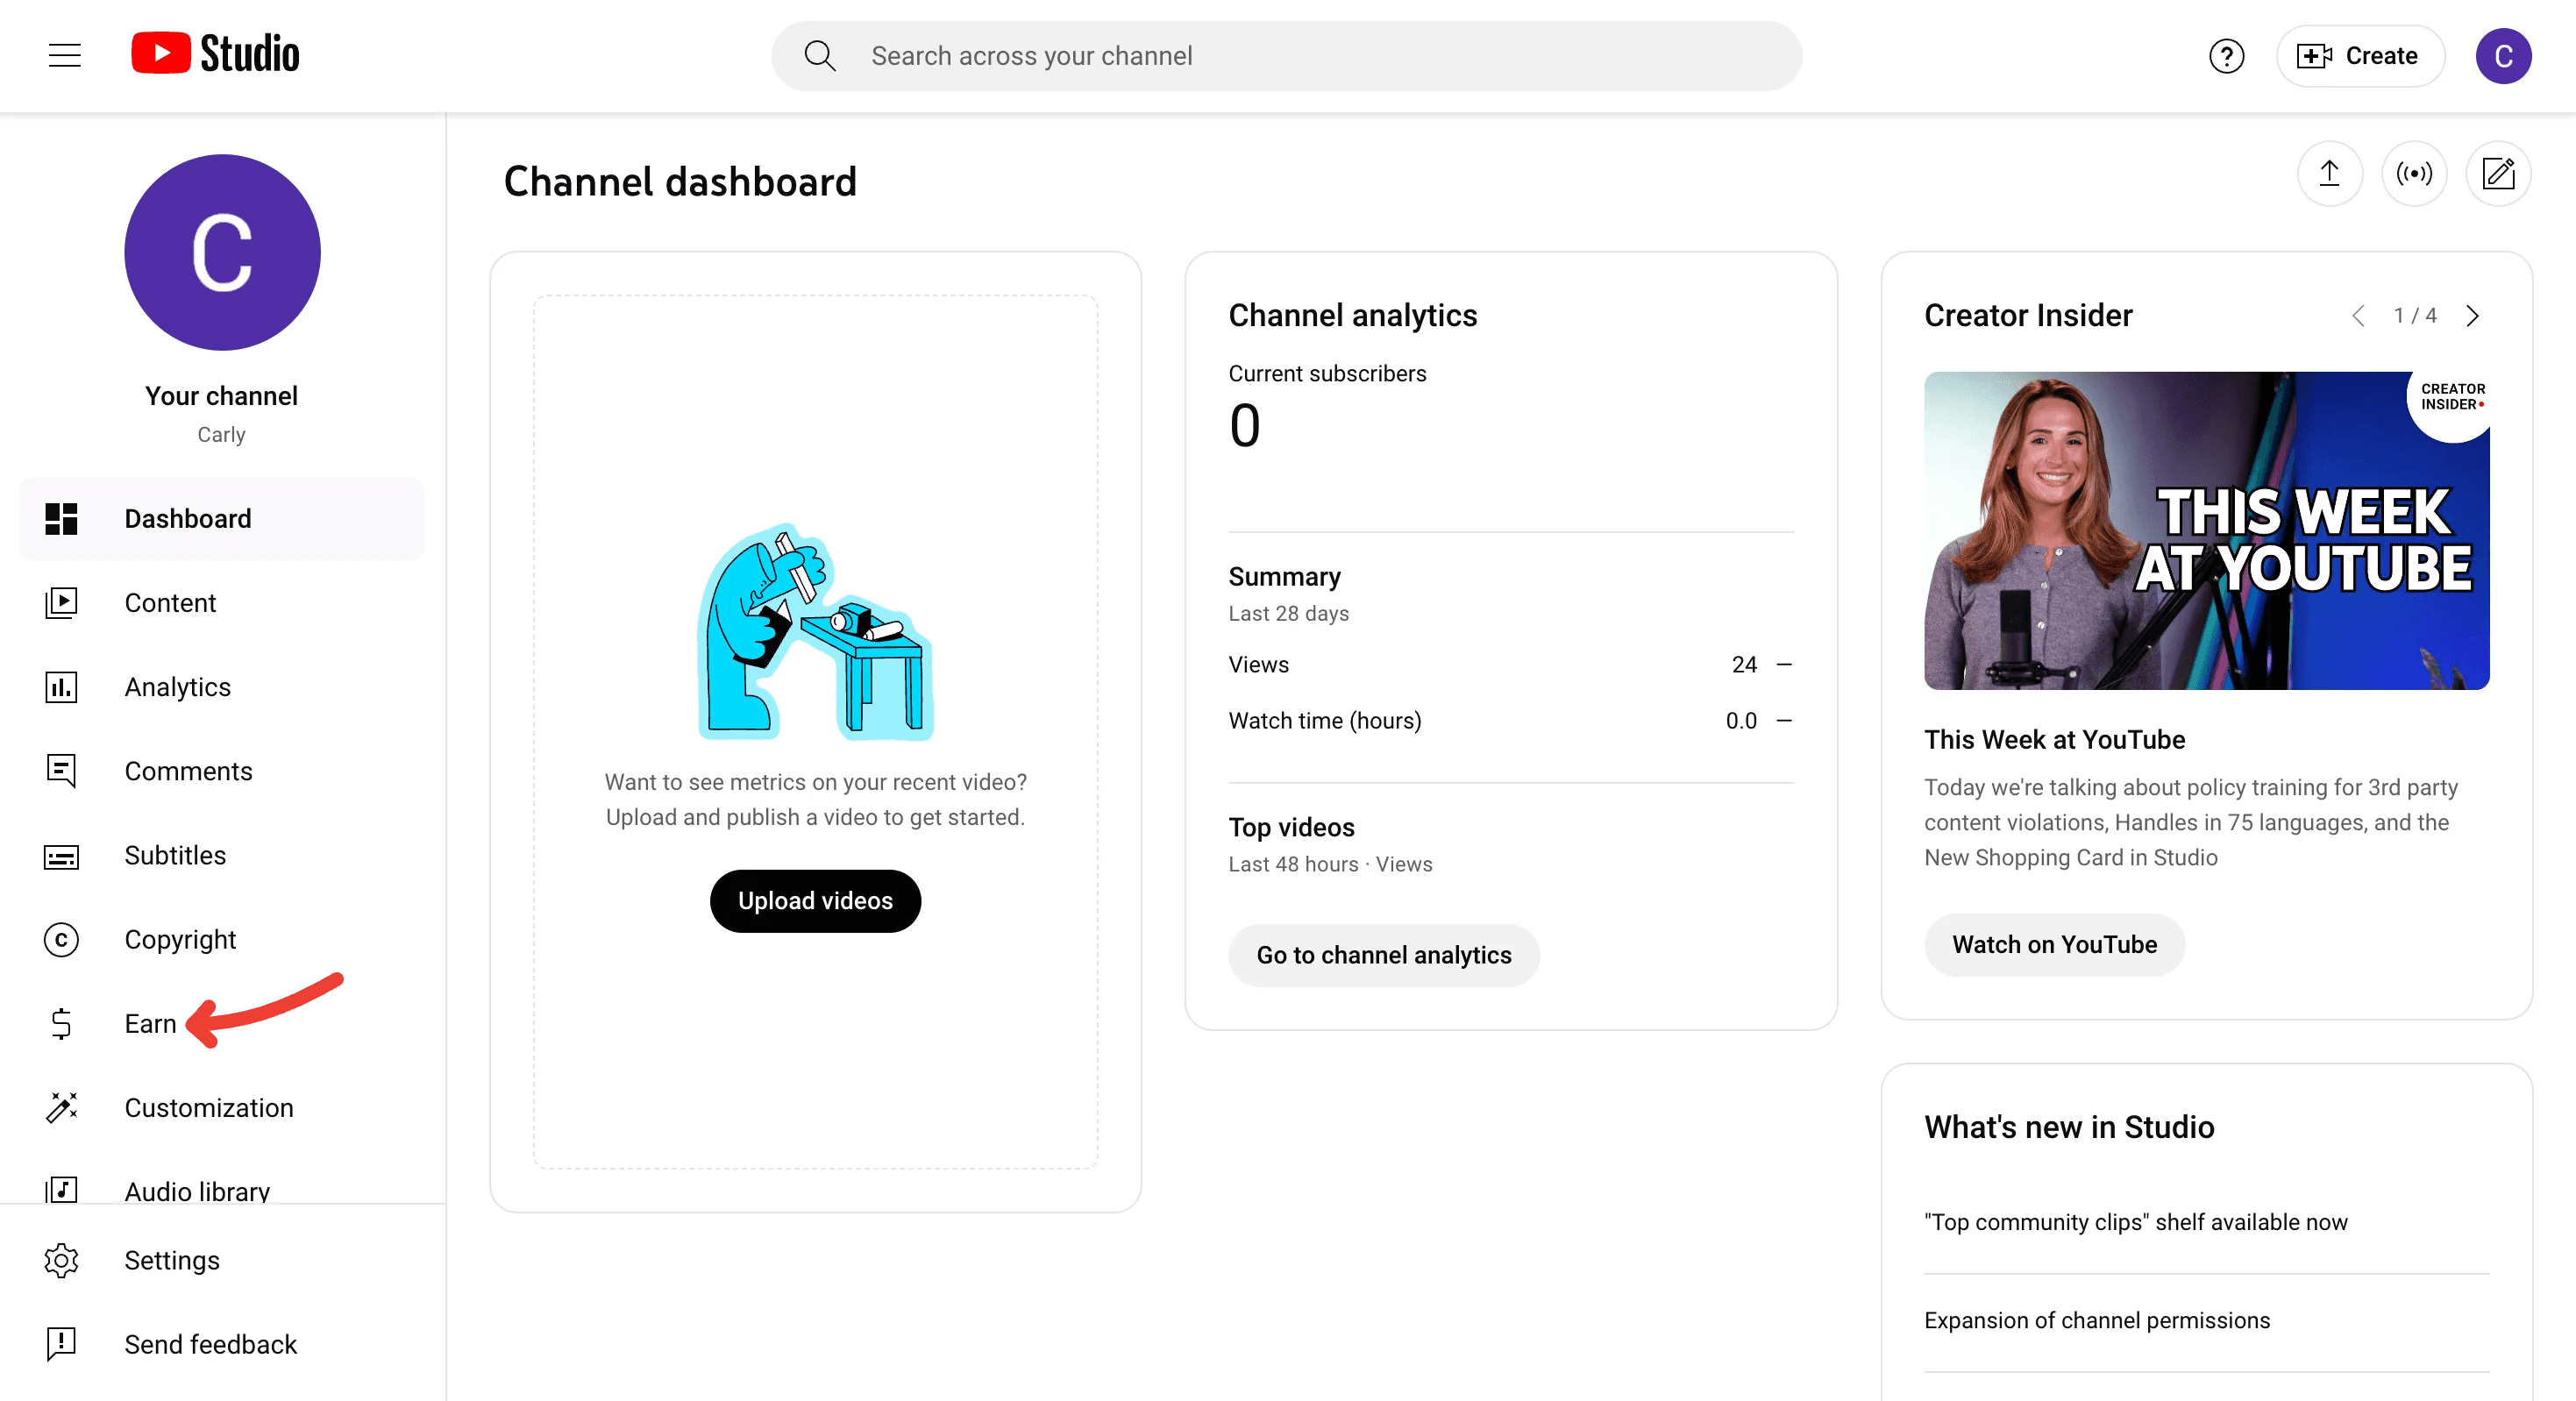Click the Audio library music icon

(x=61, y=1190)
